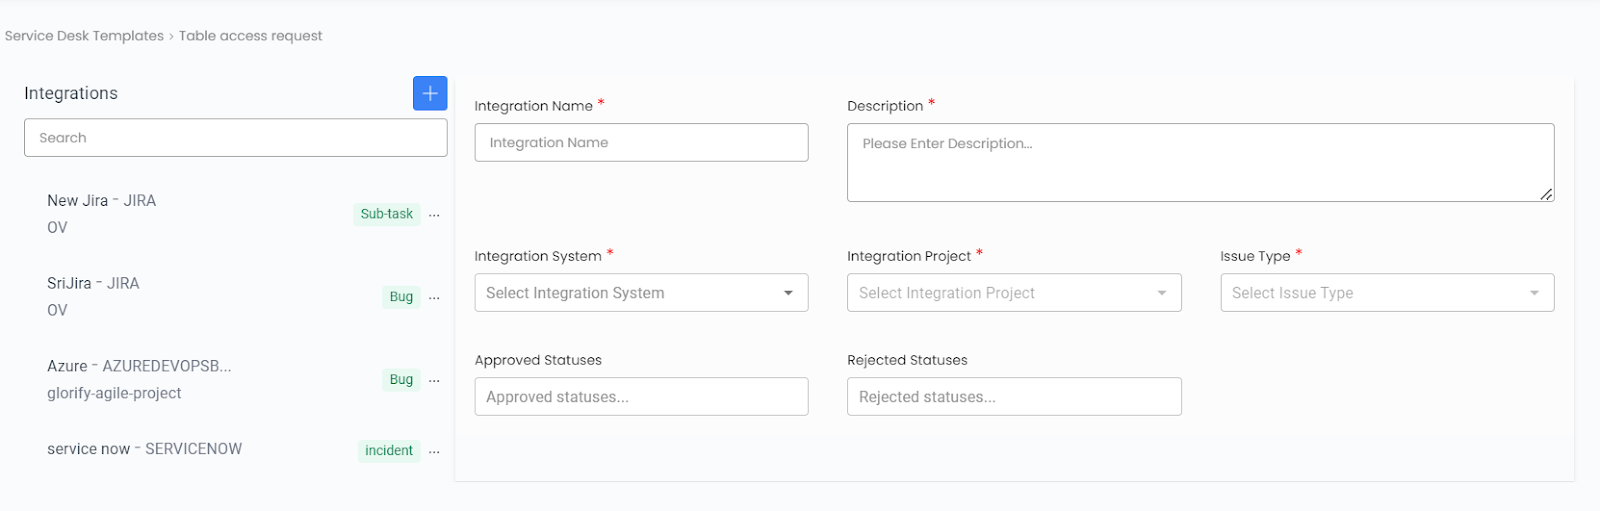Viewport: 1600px width, 511px height.
Task: Focus the Integrations search field
Action: click(236, 138)
